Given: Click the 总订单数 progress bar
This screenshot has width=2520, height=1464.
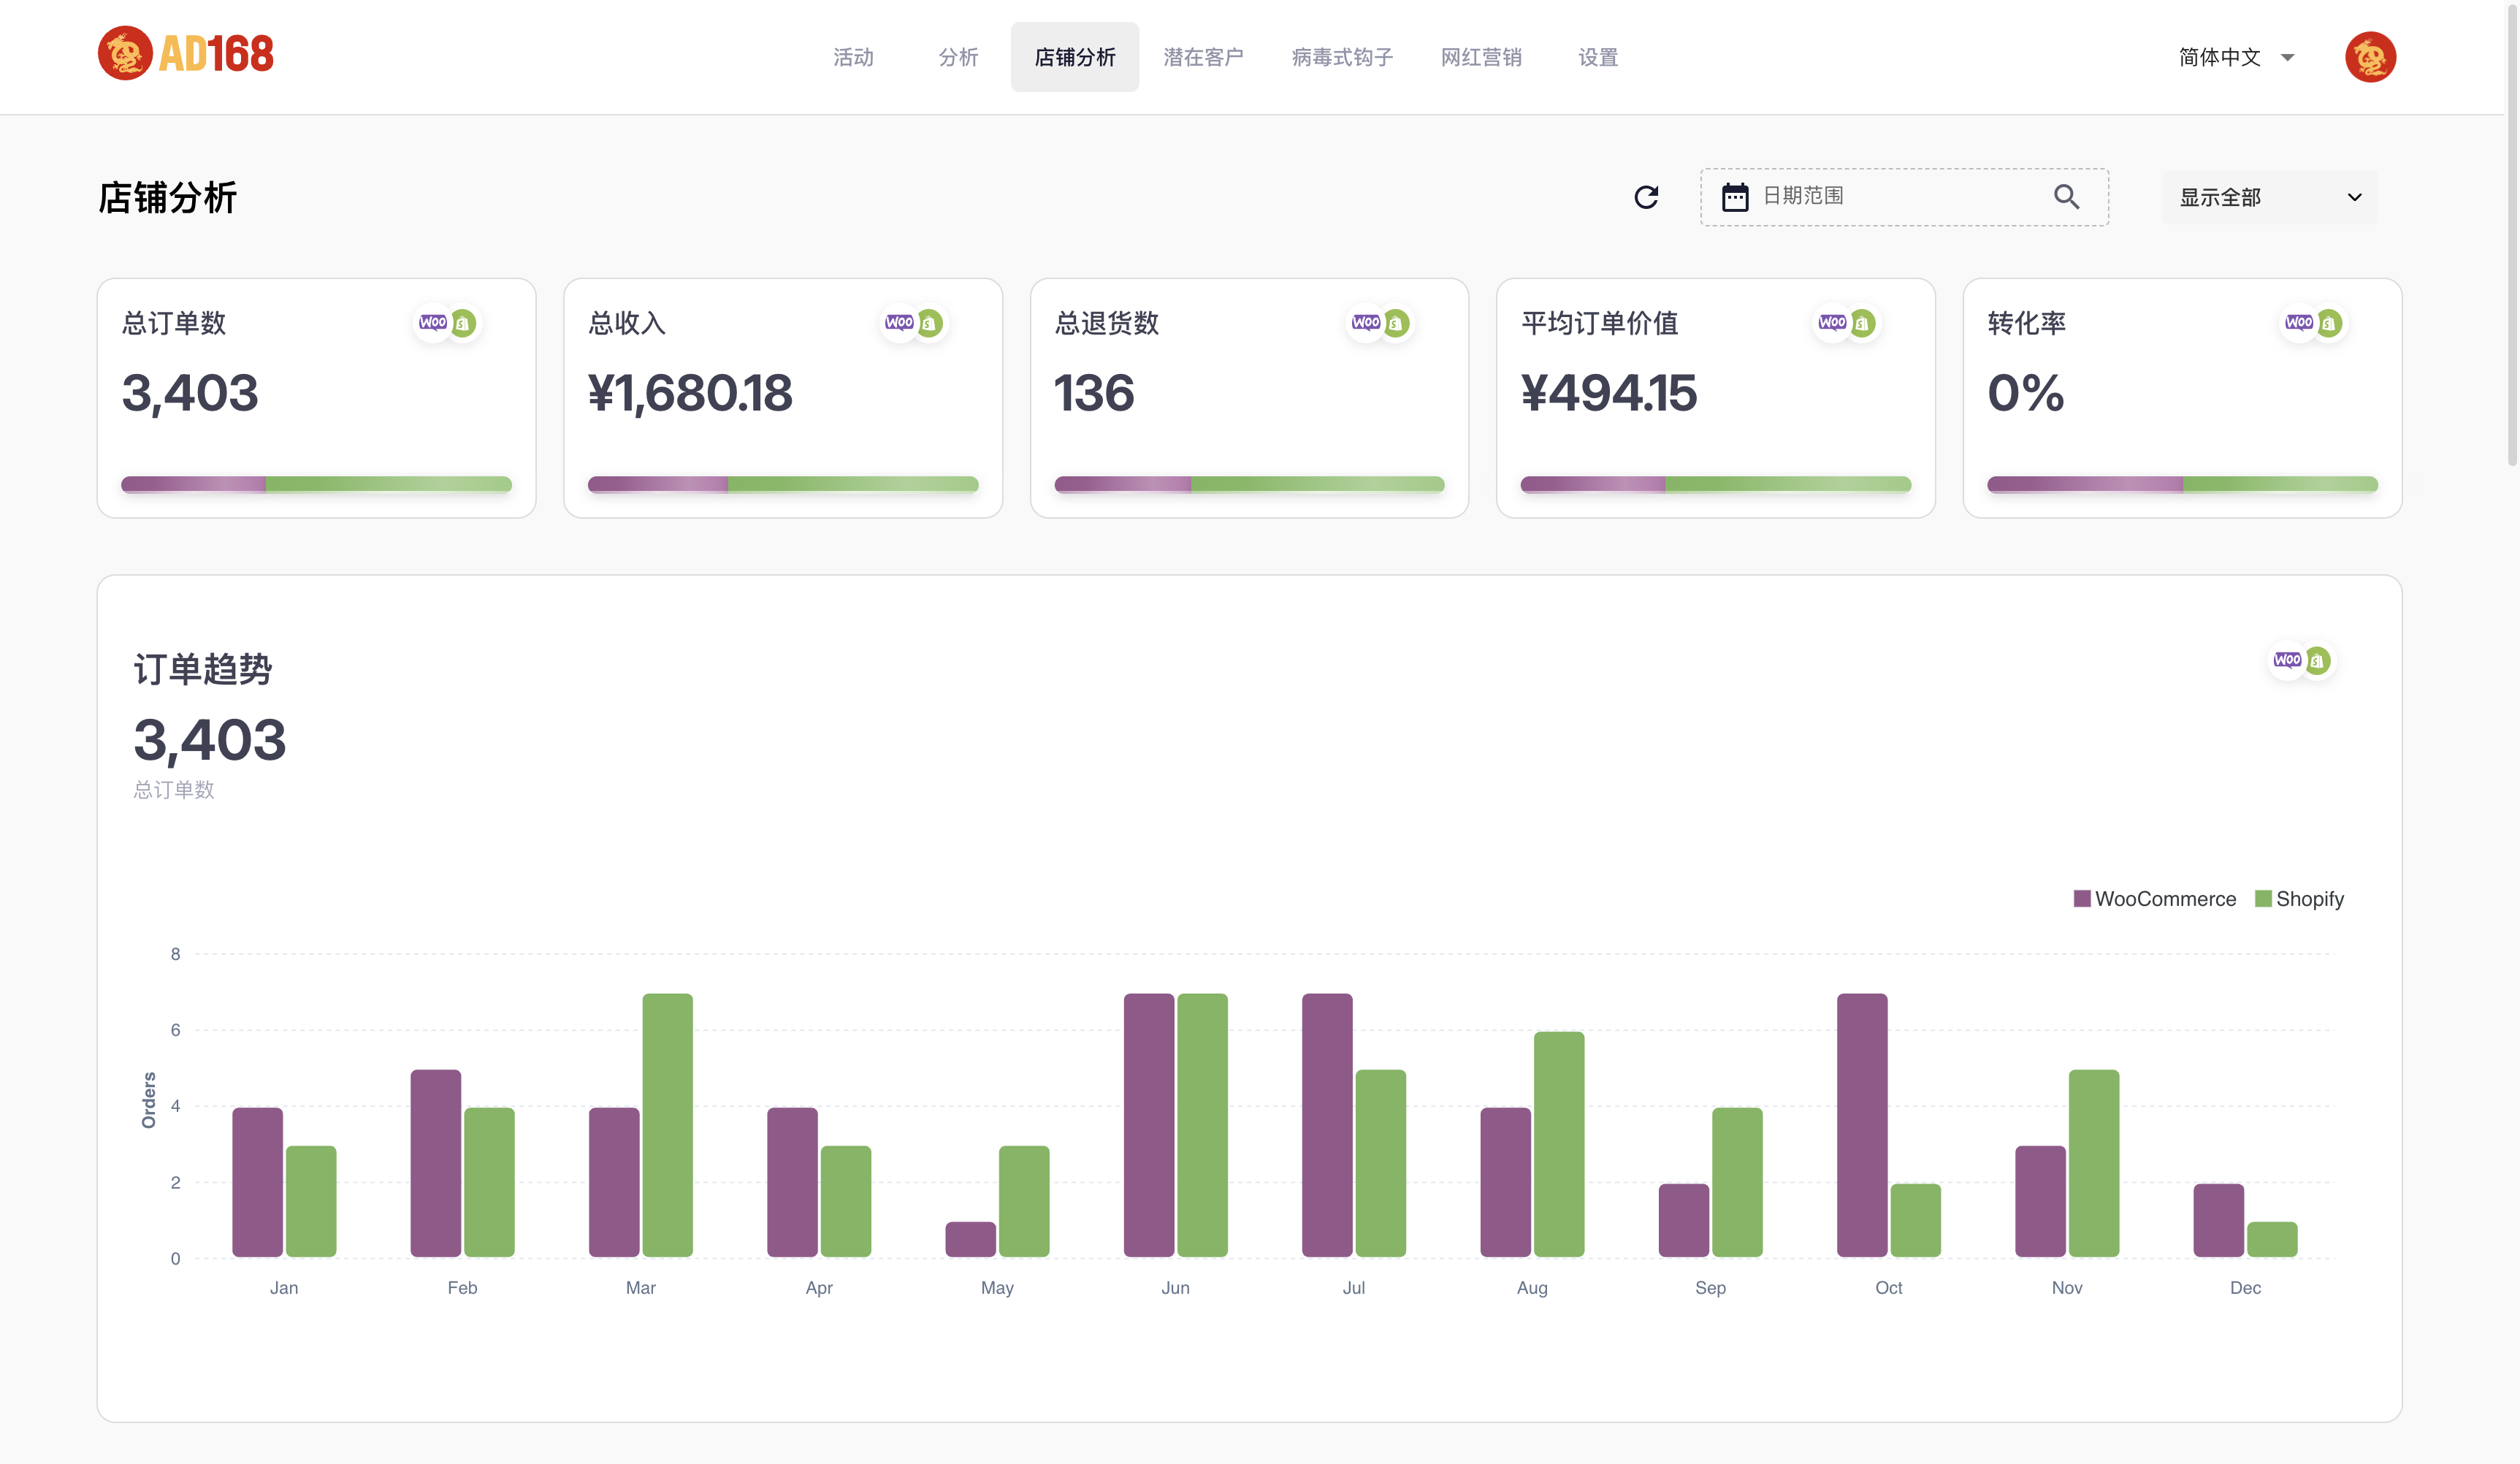Looking at the screenshot, I should tap(316, 484).
